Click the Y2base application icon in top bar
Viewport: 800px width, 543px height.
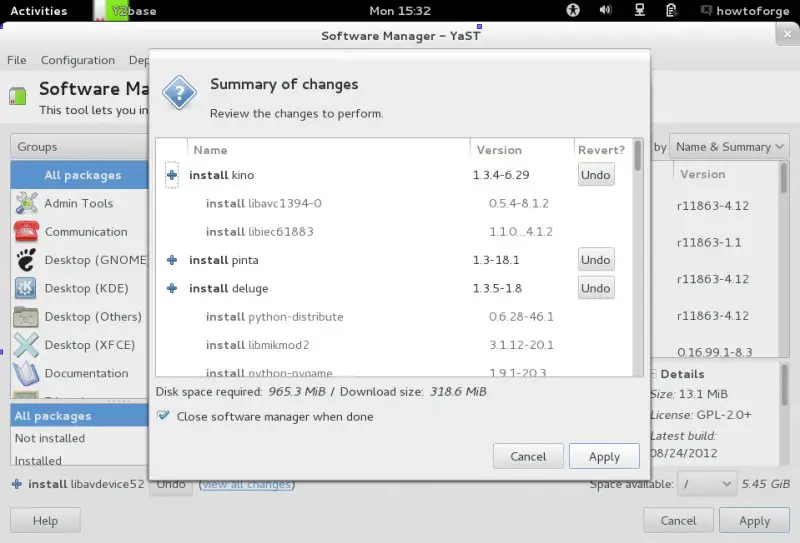click(111, 11)
